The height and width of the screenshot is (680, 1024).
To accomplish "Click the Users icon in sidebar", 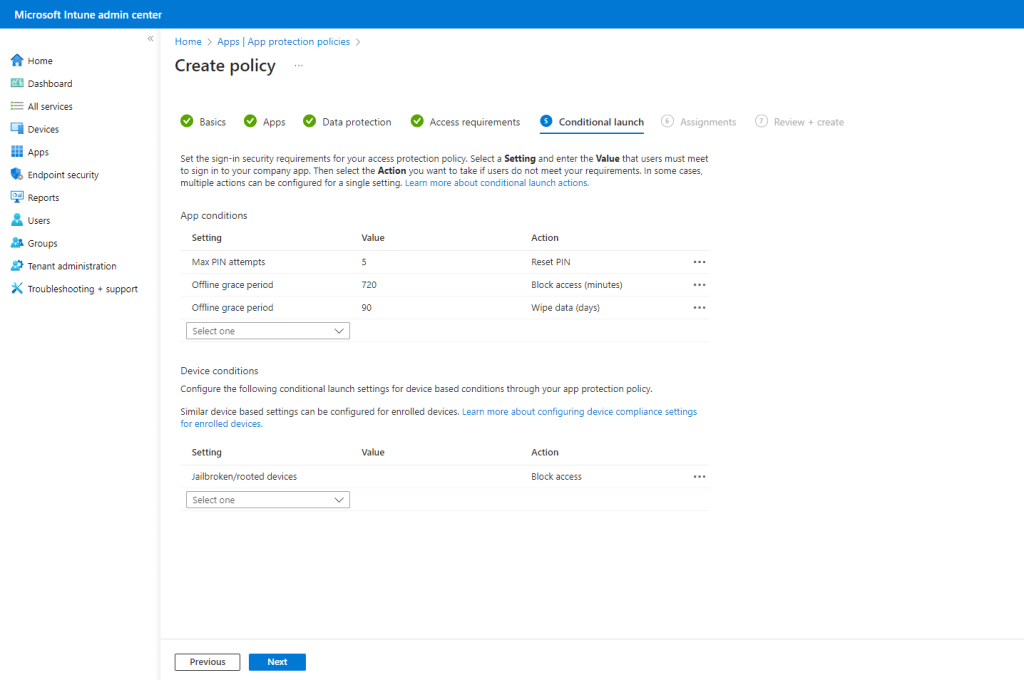I will [x=17, y=220].
